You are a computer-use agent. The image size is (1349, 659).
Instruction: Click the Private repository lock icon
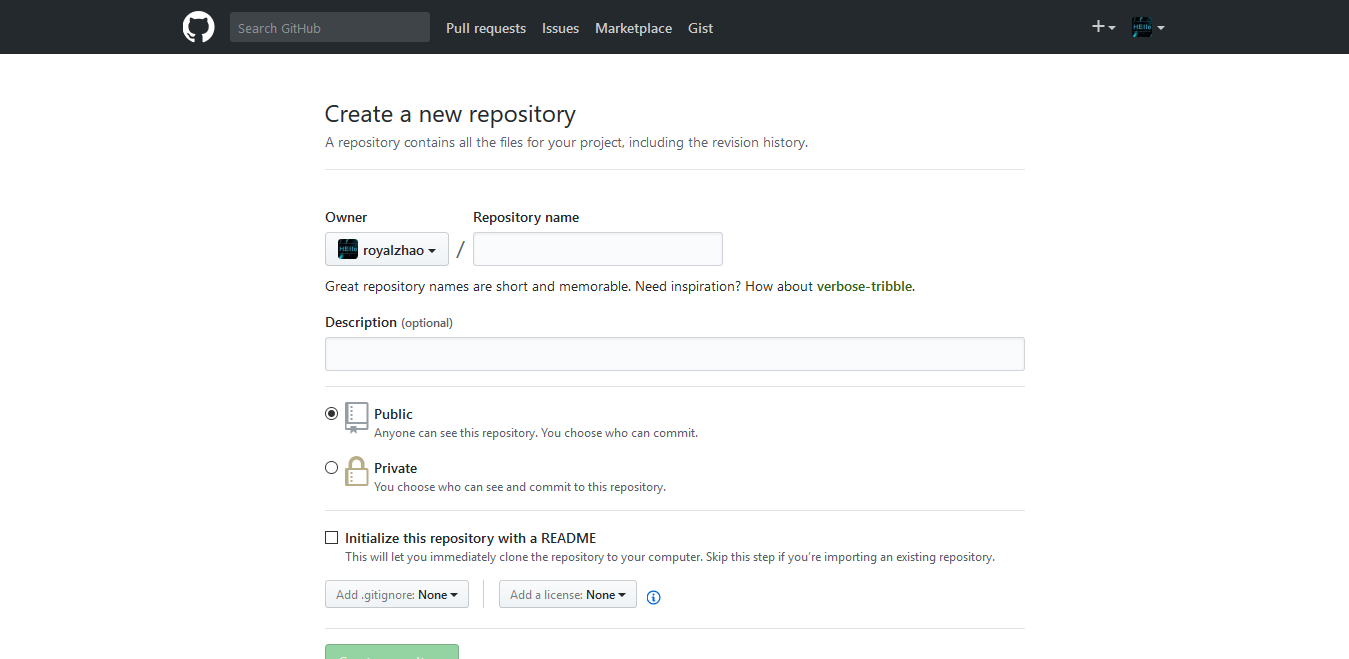(x=357, y=471)
